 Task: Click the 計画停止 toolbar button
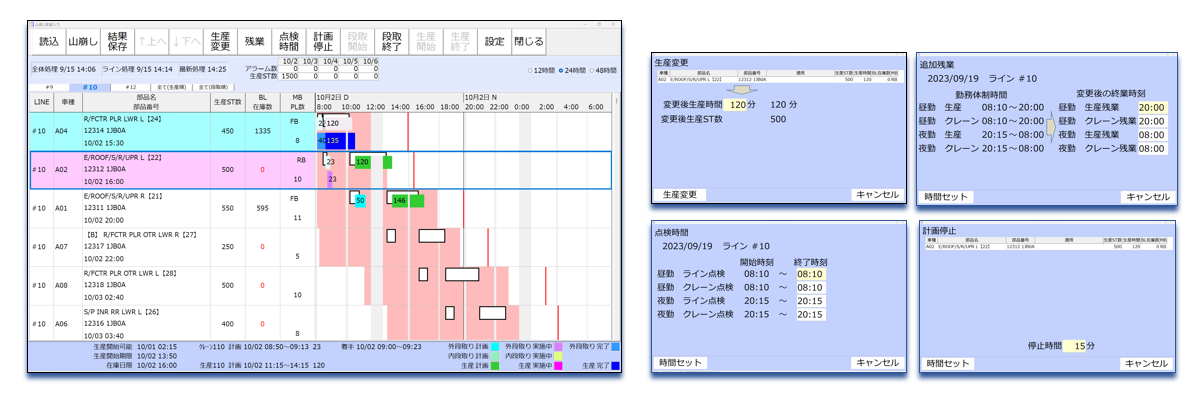322,42
